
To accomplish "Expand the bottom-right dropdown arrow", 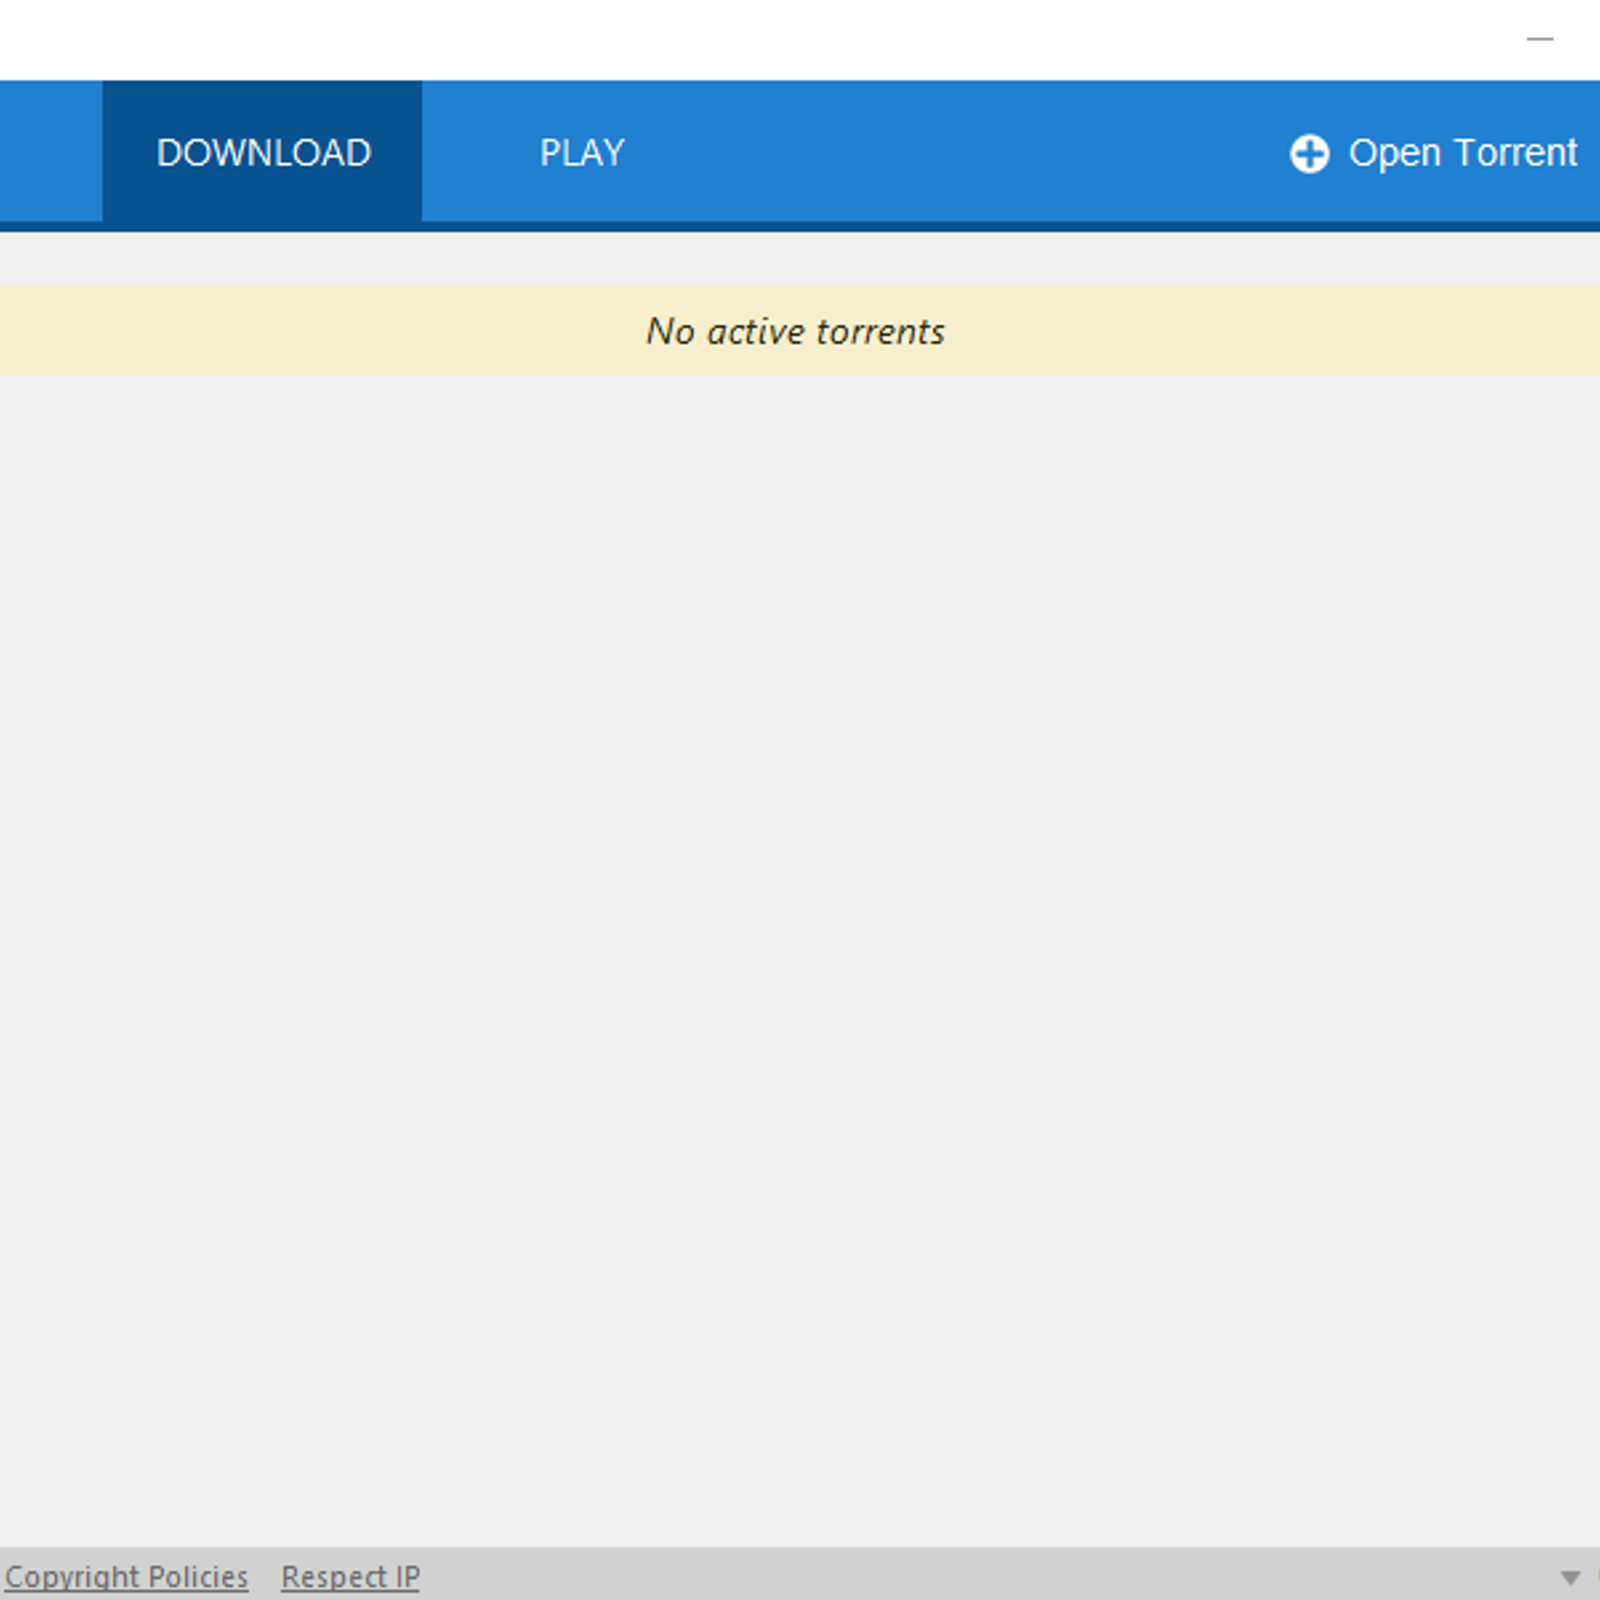I will 1570,1578.
